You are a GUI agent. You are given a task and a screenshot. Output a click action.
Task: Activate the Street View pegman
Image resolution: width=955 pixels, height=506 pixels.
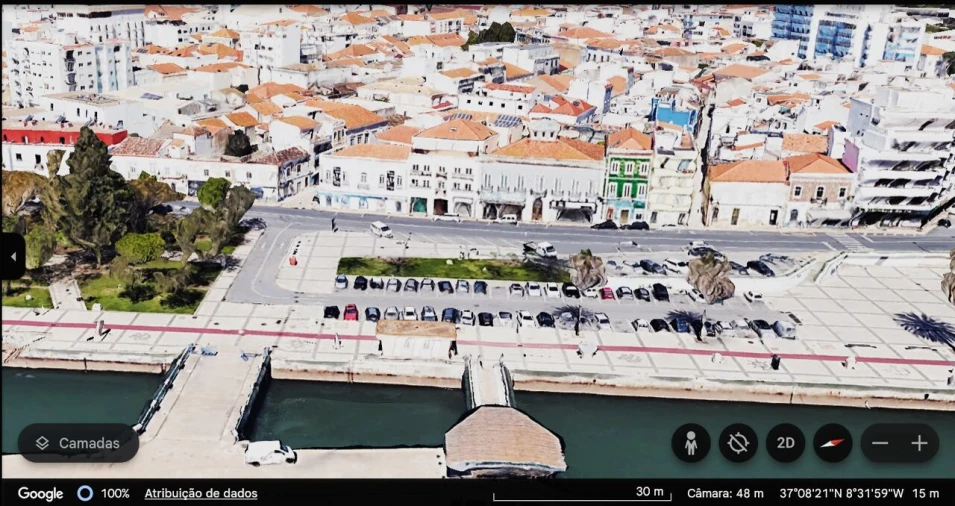point(690,443)
